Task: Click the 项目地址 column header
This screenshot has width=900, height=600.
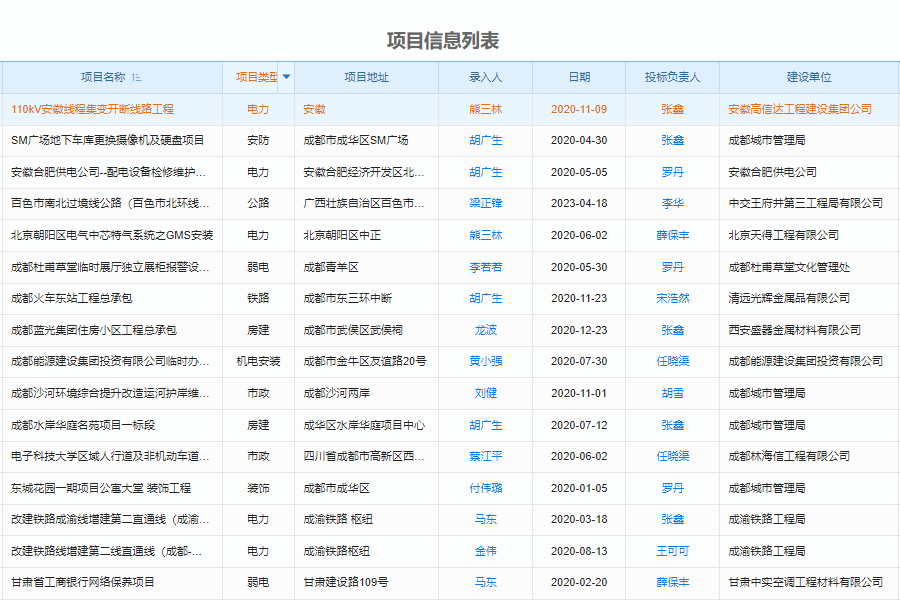Action: [x=366, y=78]
